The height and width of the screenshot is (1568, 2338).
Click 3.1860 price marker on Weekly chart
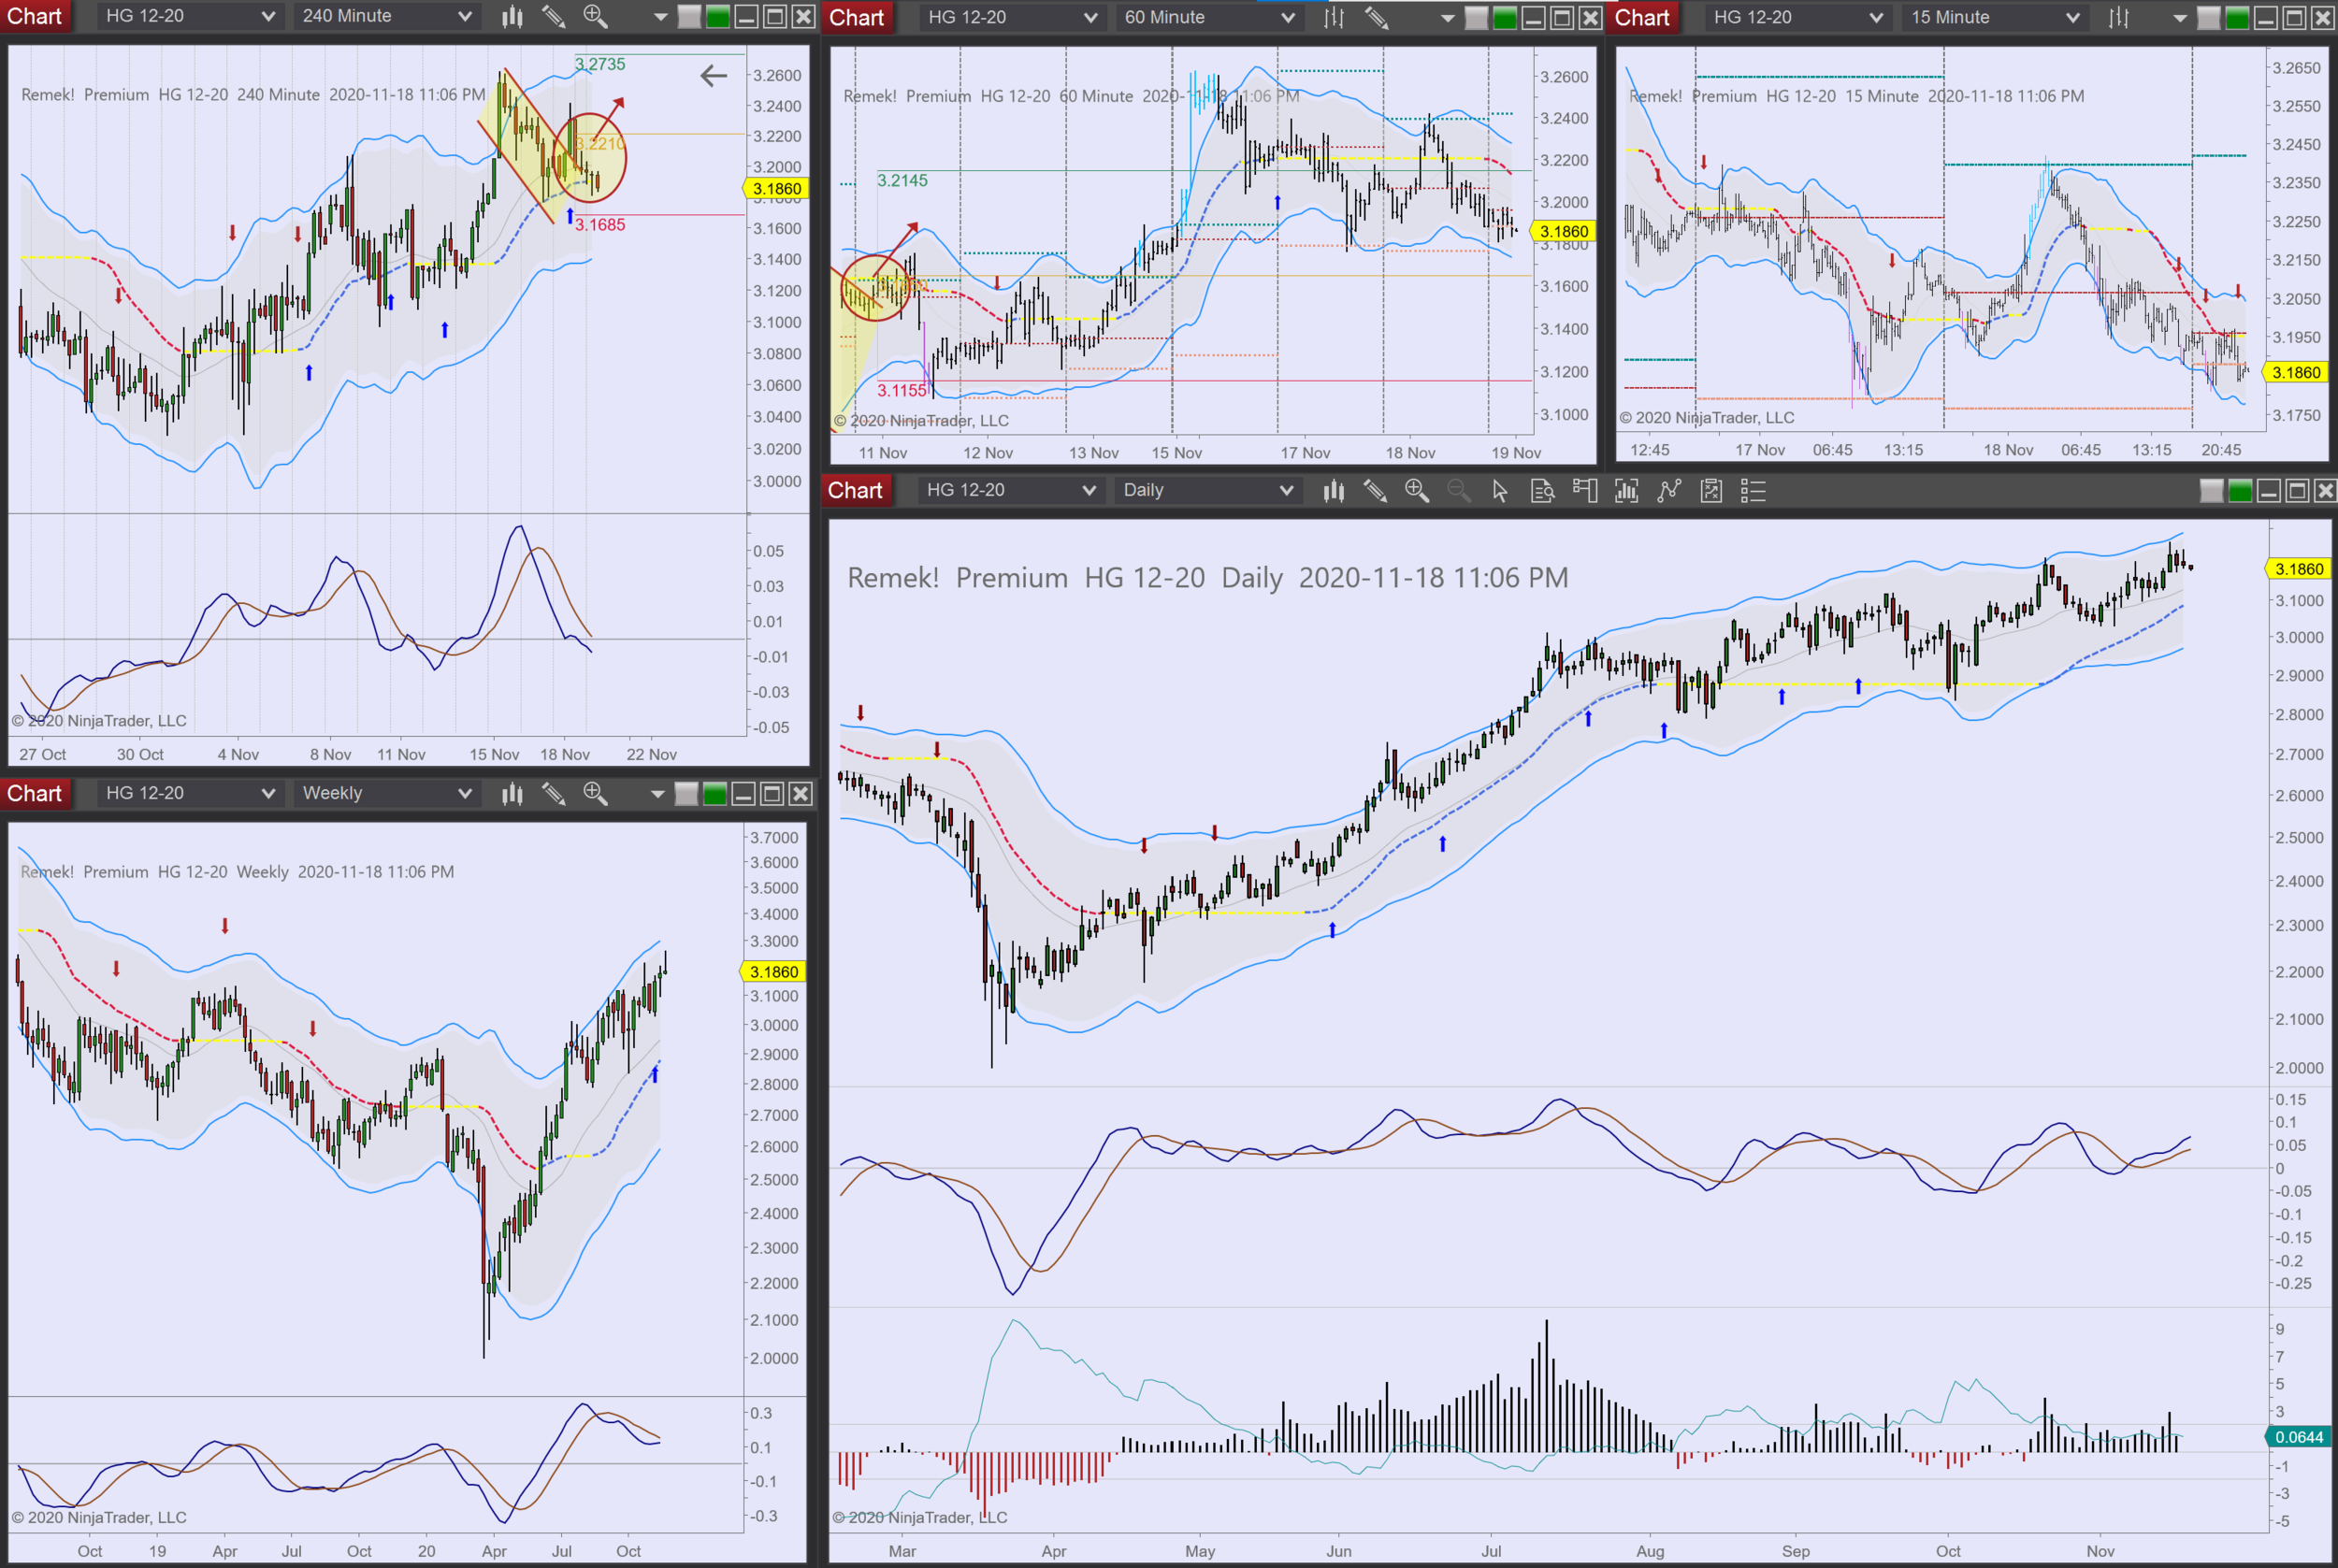(x=773, y=971)
